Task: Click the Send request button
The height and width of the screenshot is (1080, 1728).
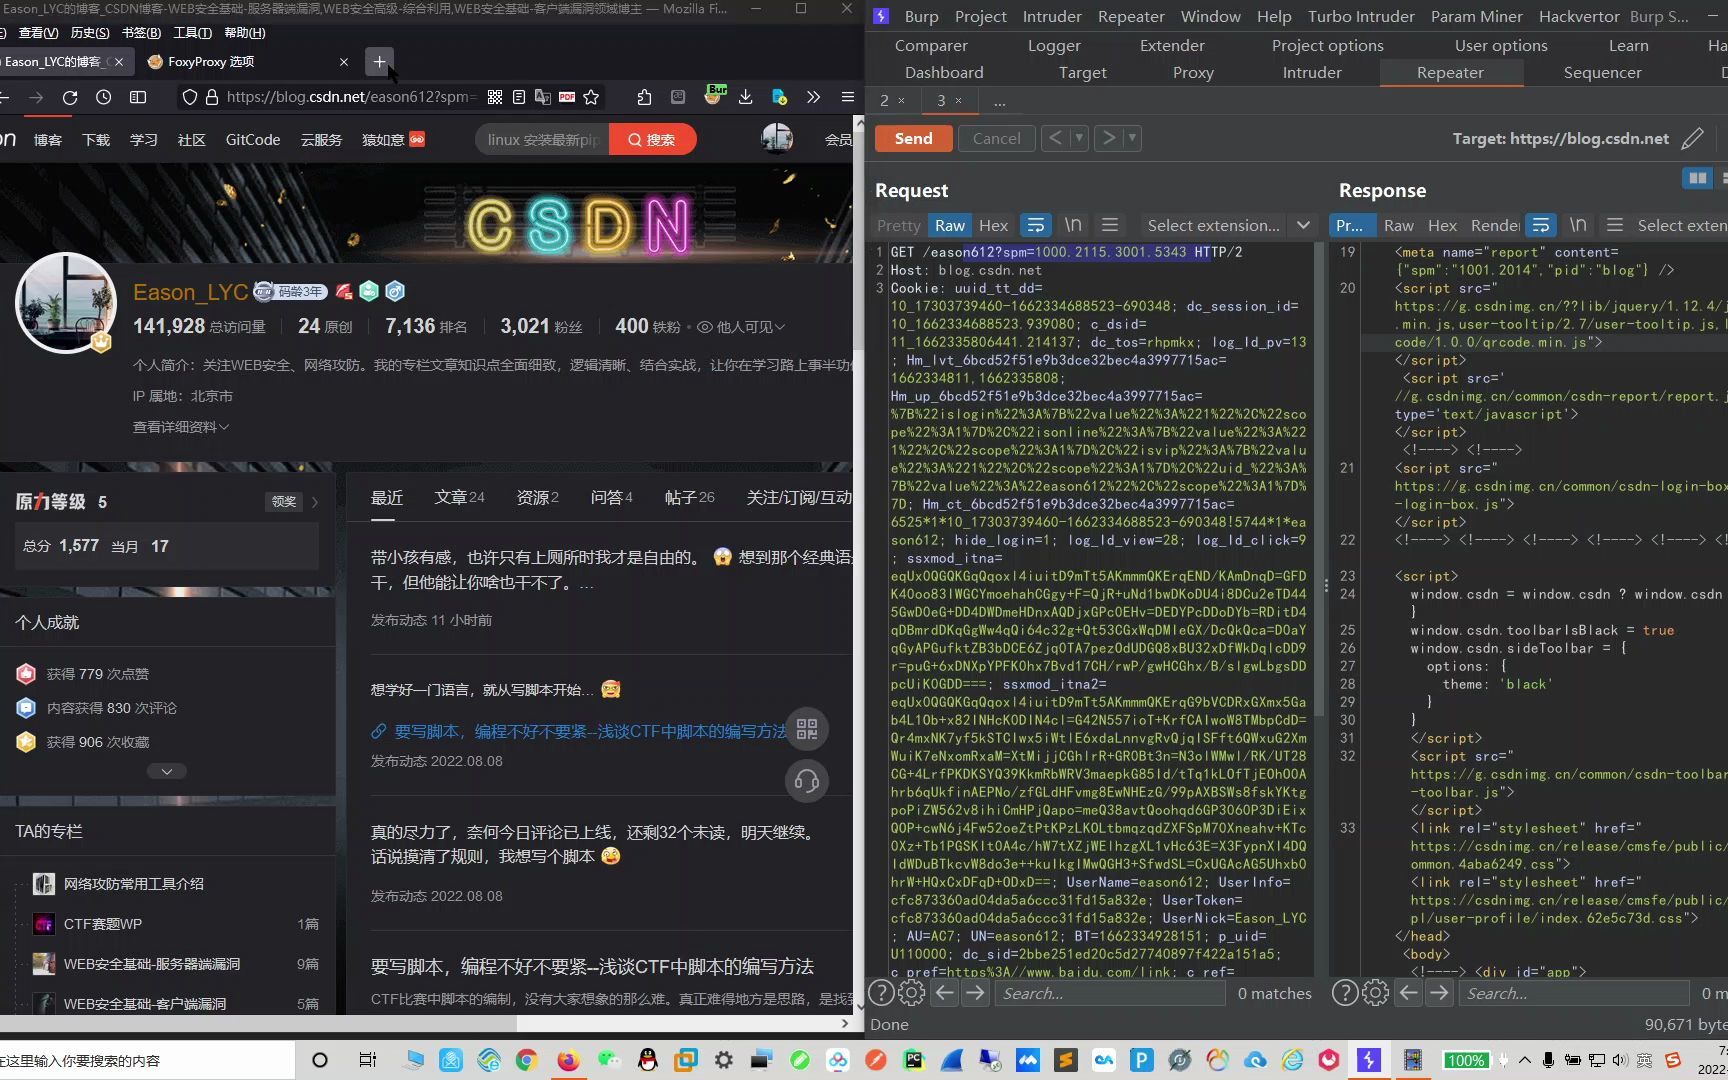Action: (x=913, y=138)
